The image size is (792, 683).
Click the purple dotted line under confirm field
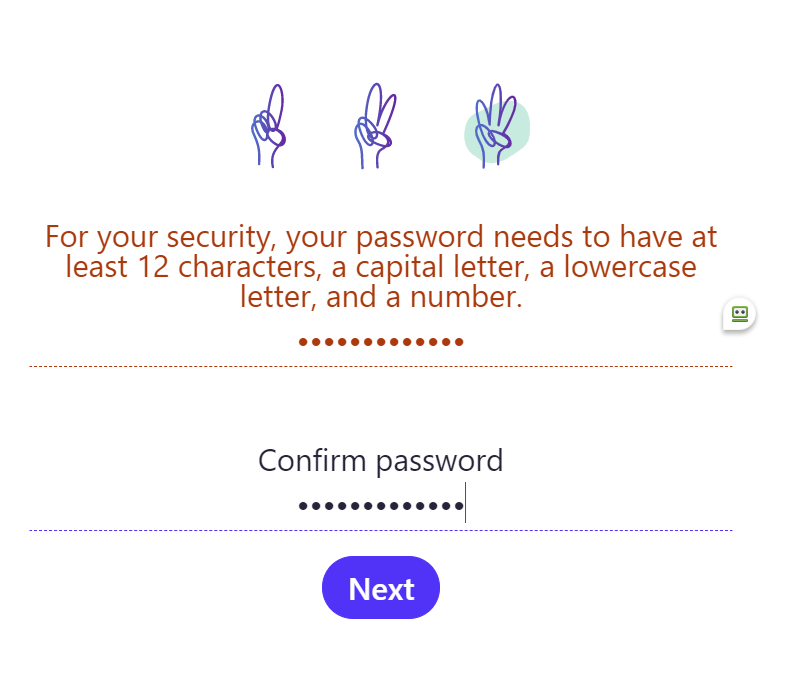point(380,530)
